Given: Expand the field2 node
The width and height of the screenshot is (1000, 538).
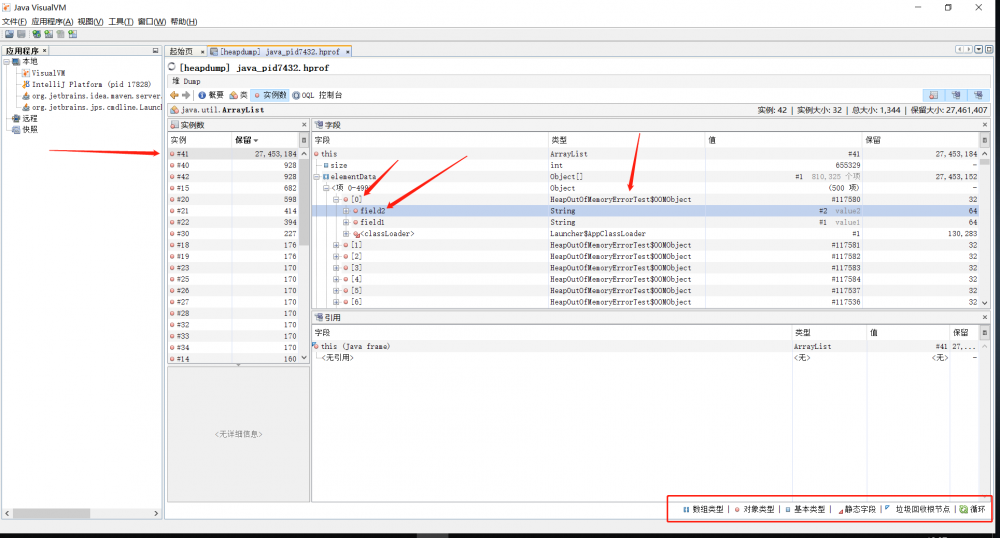Looking at the screenshot, I should [x=346, y=211].
